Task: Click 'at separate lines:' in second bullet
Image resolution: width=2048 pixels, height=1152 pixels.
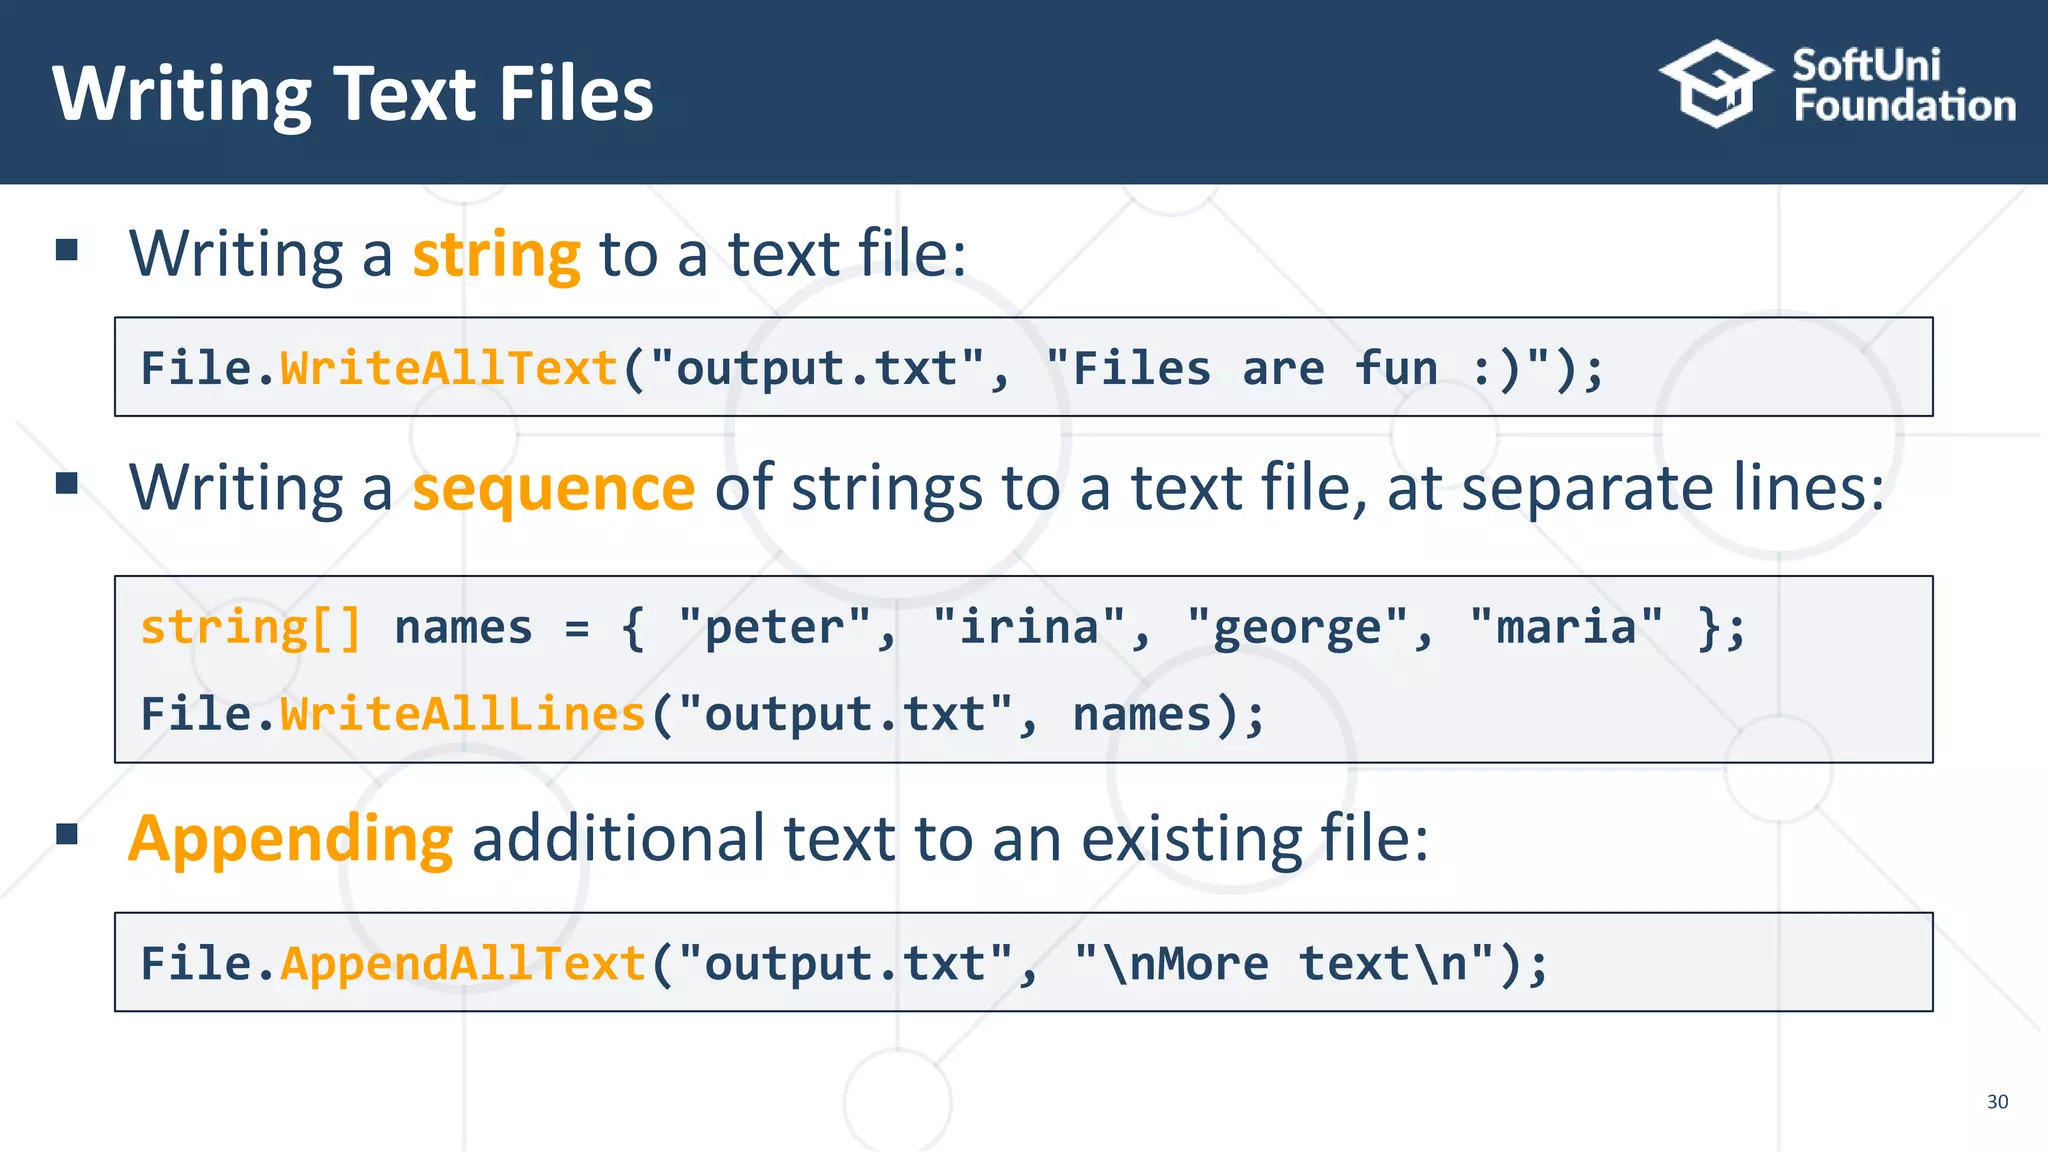Action: [1636, 488]
